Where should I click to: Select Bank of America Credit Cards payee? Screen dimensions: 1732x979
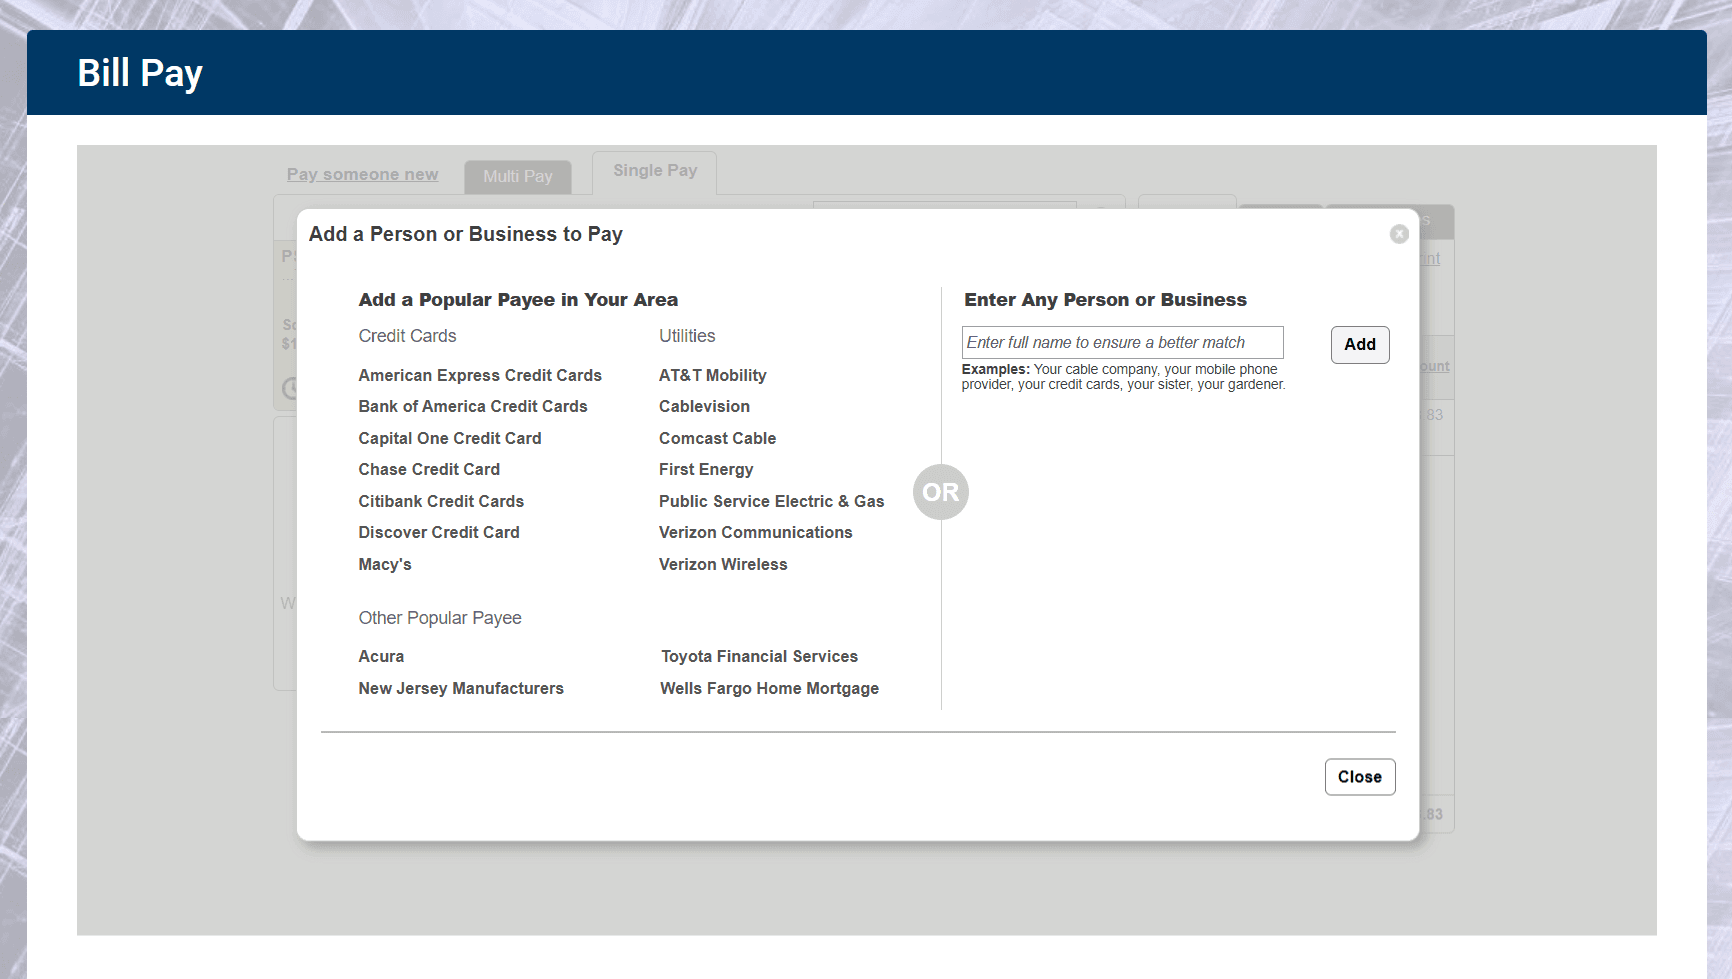point(473,407)
